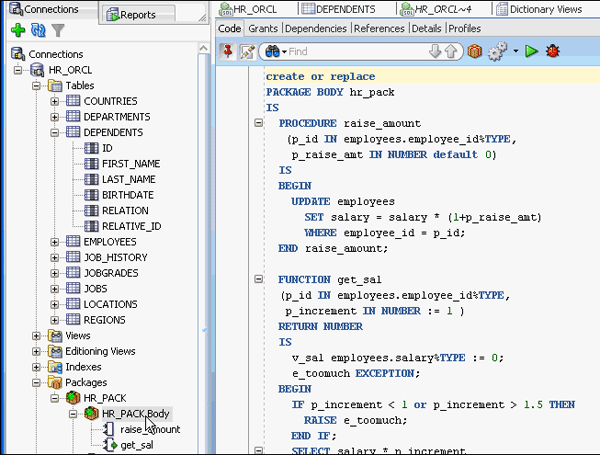Run the package with green arrow
The height and width of the screenshot is (455, 600).
[532, 51]
